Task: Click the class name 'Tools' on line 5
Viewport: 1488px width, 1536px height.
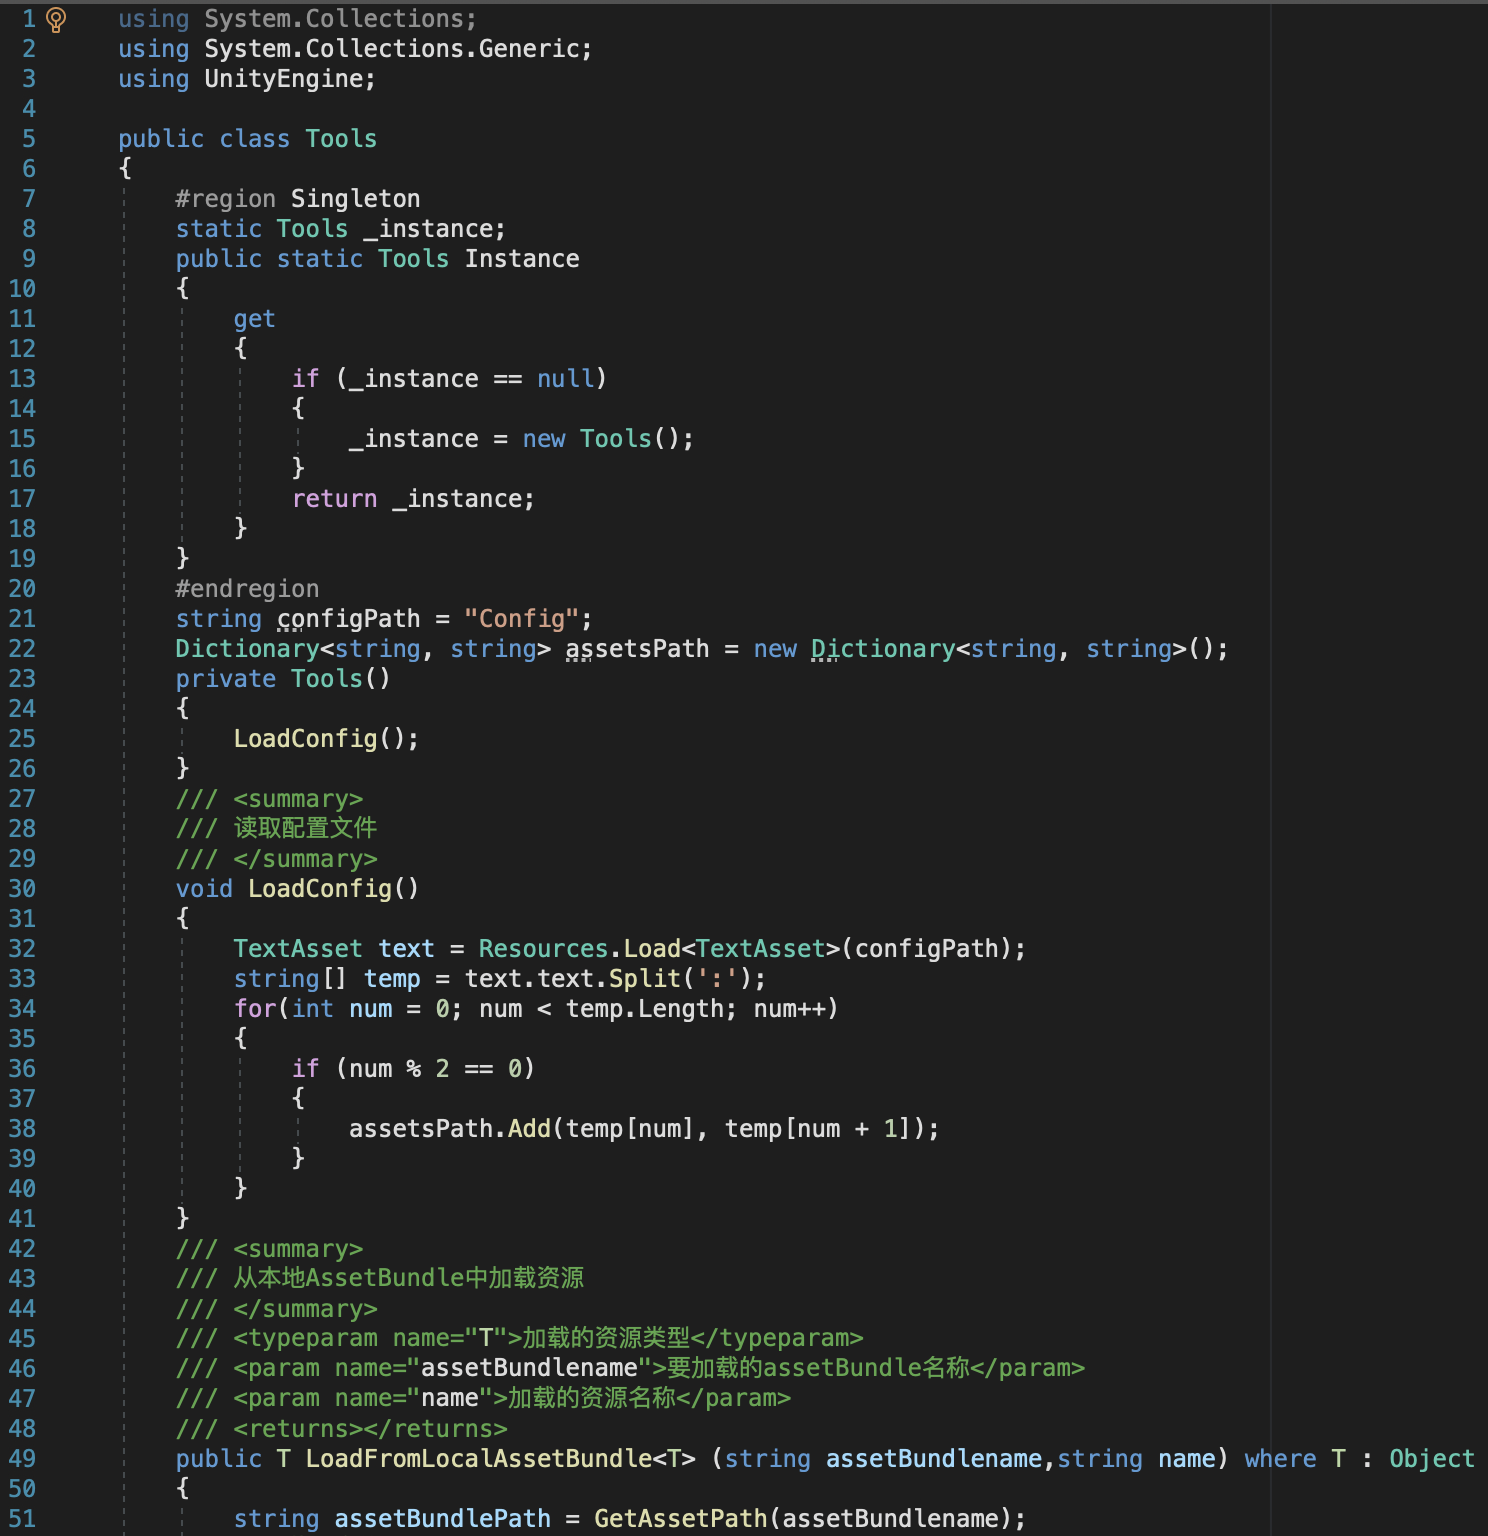Action: click(341, 139)
